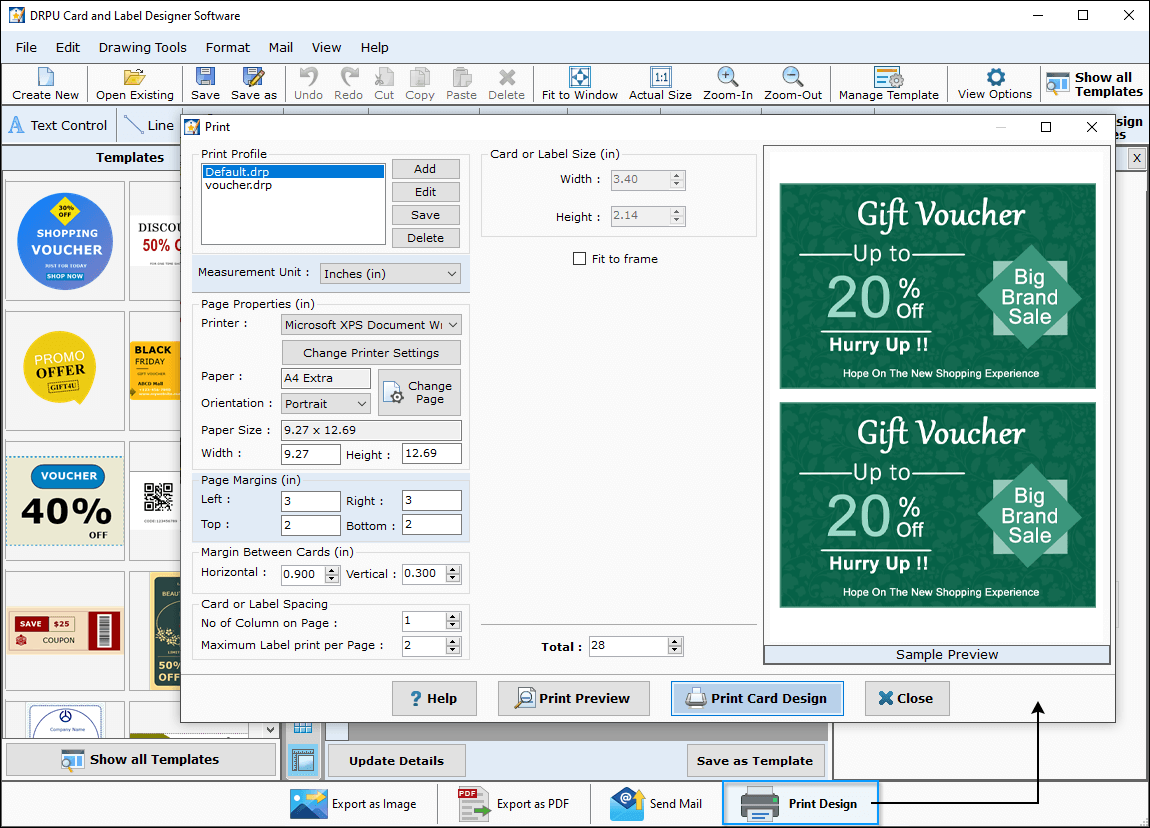Switch to Actual Size view

(660, 84)
